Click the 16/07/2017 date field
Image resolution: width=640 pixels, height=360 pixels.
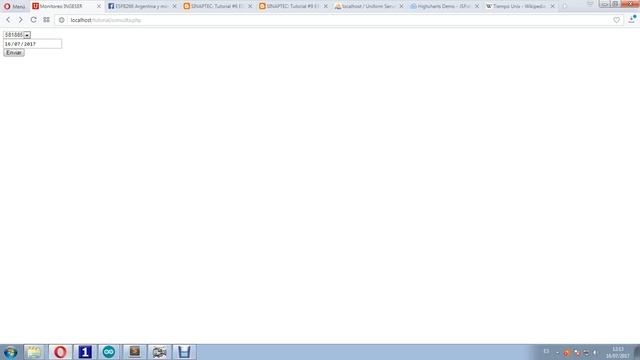point(33,44)
